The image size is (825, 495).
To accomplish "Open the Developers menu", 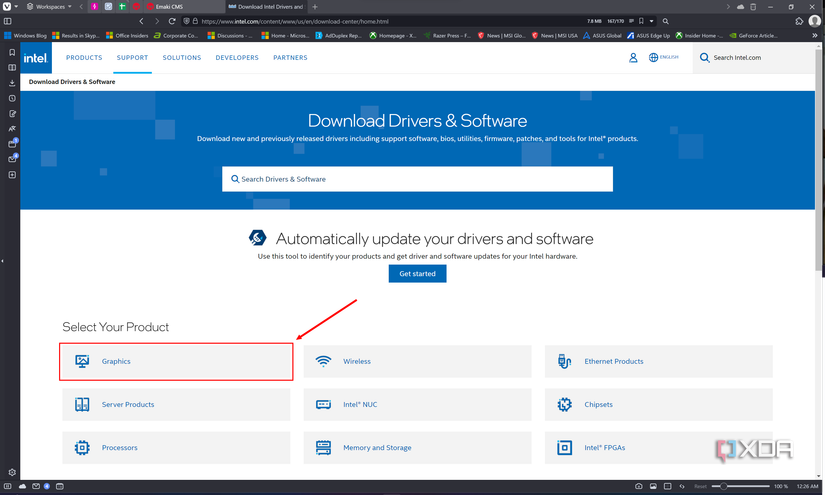I will (237, 57).
